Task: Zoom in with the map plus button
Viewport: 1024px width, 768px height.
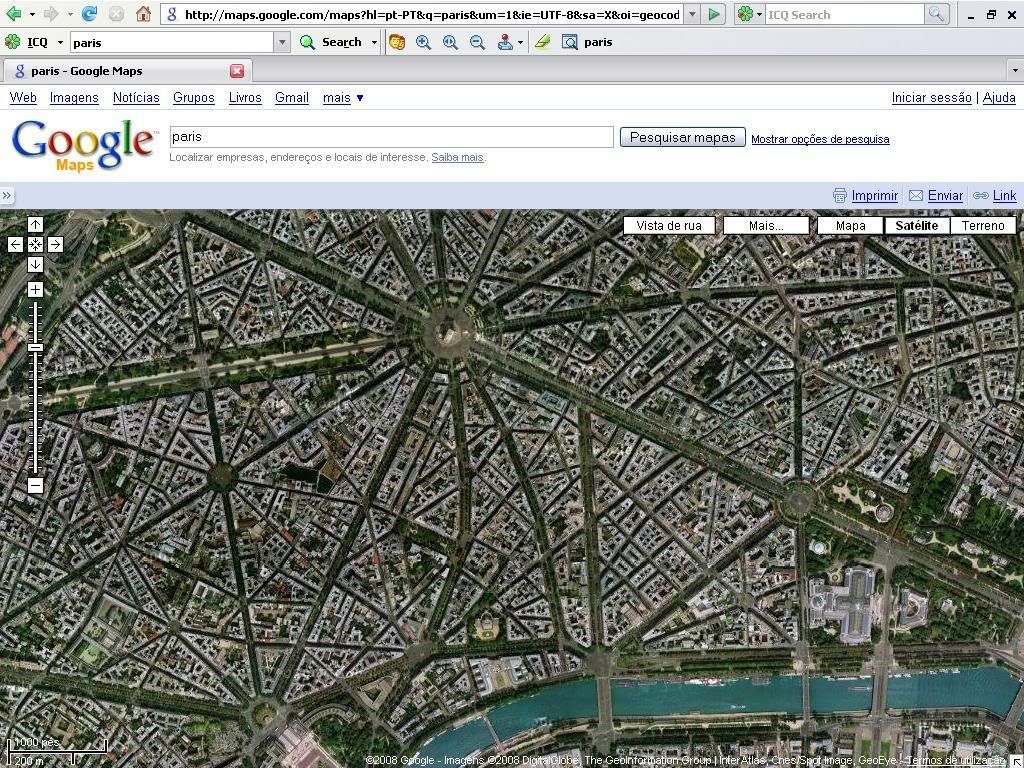Action: click(x=35, y=290)
